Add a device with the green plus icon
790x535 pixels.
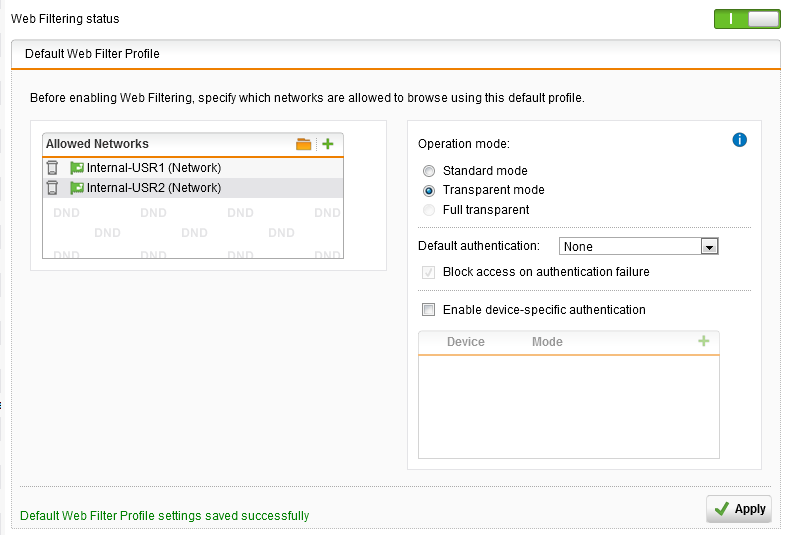(x=704, y=341)
